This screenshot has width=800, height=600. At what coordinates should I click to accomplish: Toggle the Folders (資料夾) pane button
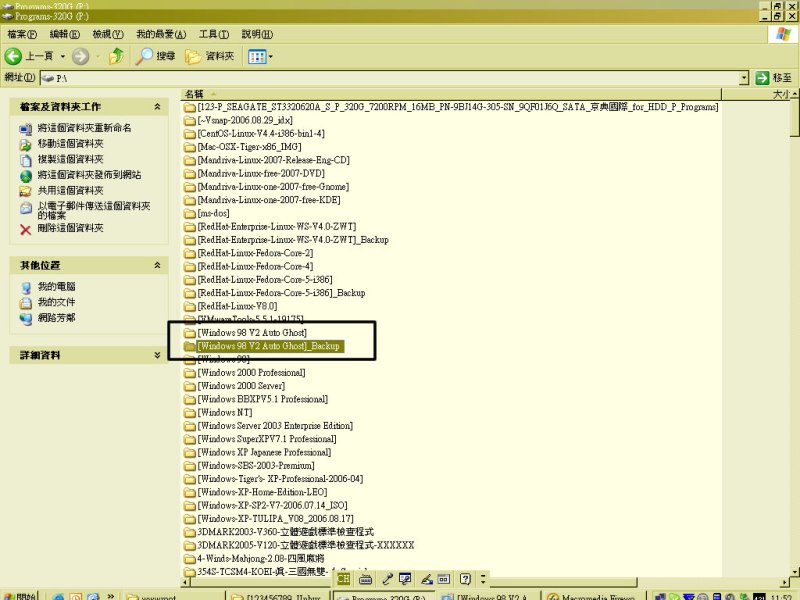click(209, 56)
